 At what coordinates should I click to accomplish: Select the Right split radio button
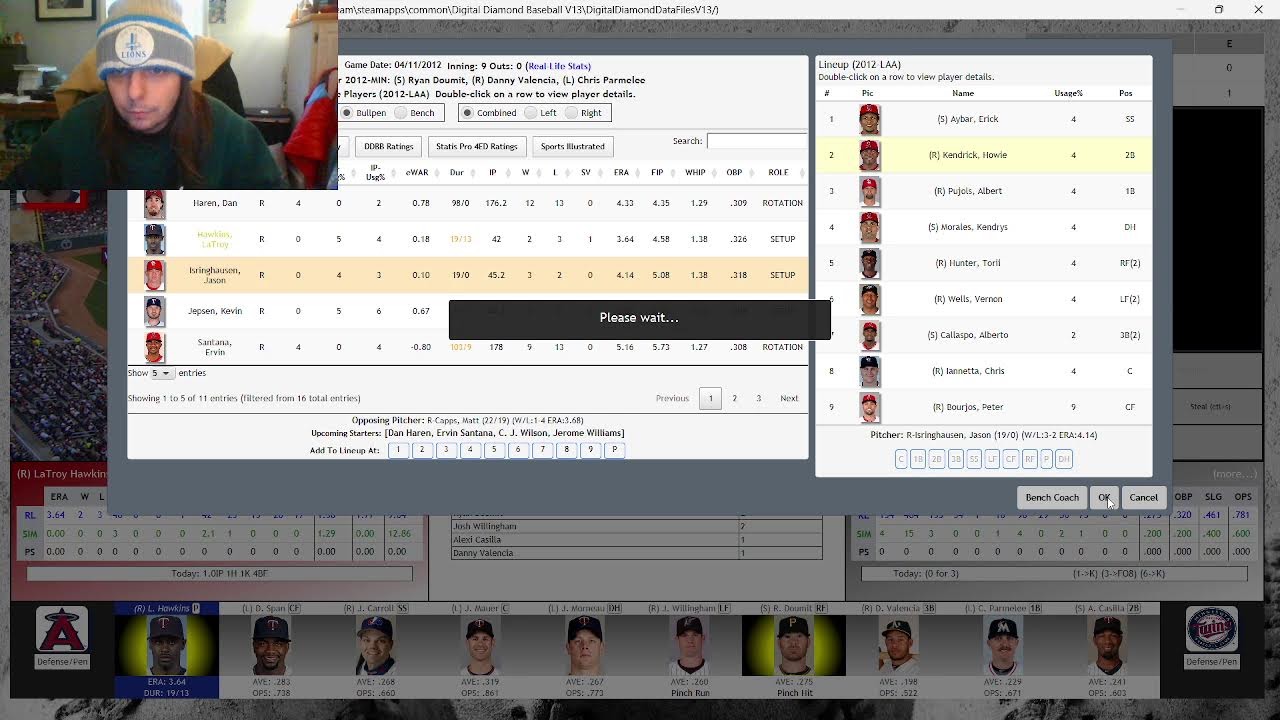(571, 113)
